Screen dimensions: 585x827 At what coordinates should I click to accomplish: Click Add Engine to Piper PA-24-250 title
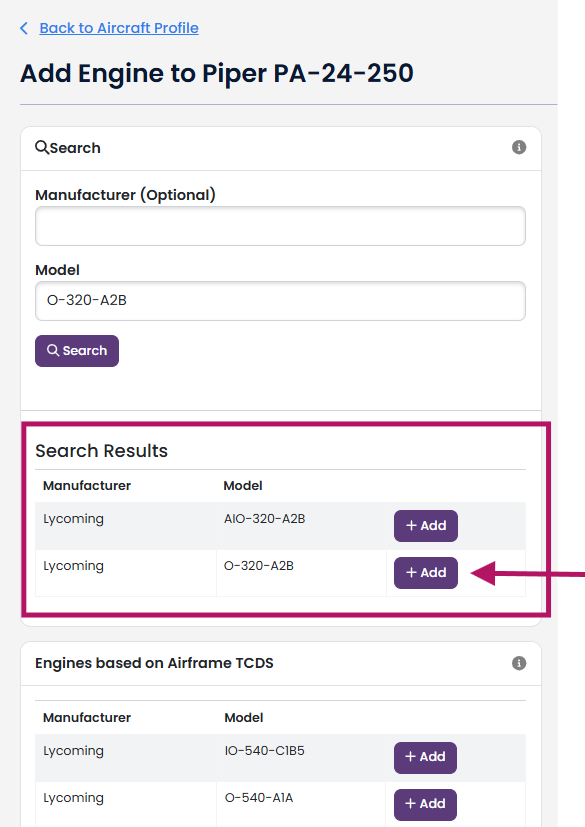[x=217, y=73]
